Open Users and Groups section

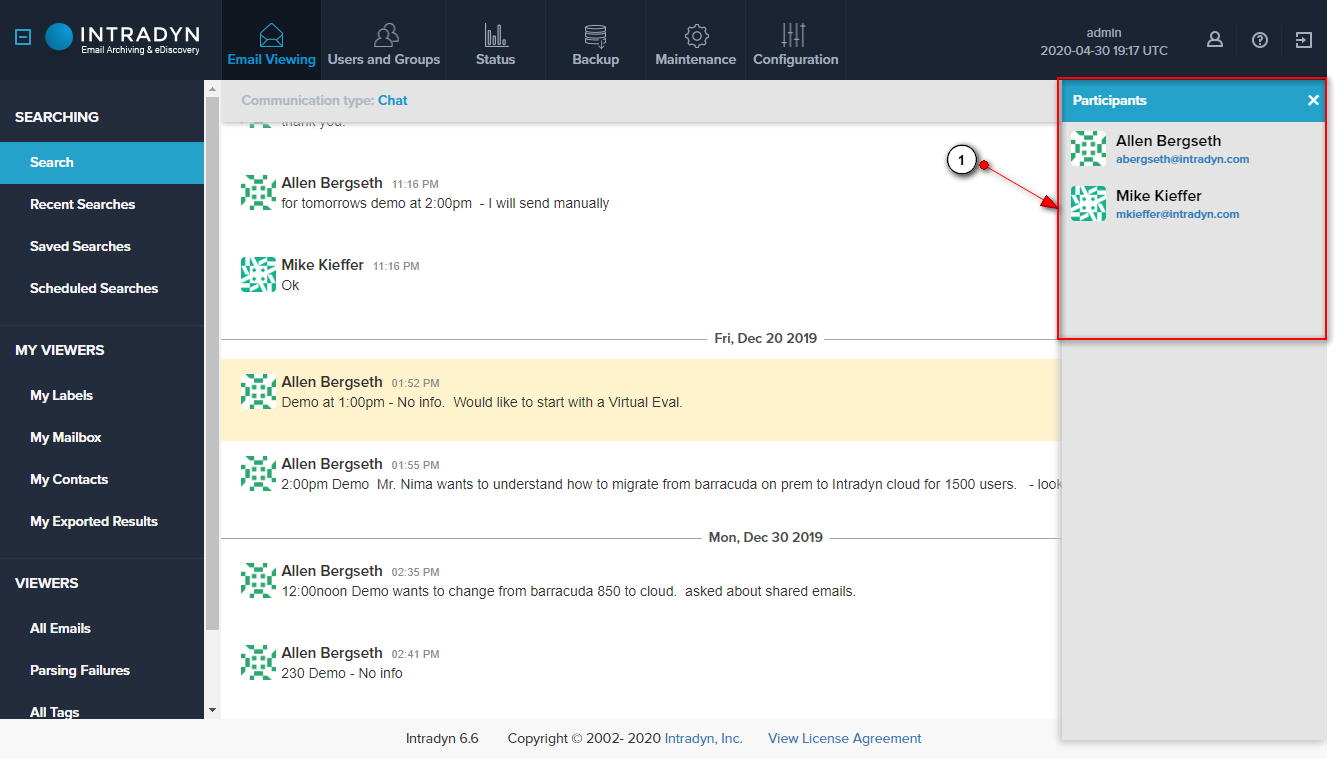(x=384, y=40)
